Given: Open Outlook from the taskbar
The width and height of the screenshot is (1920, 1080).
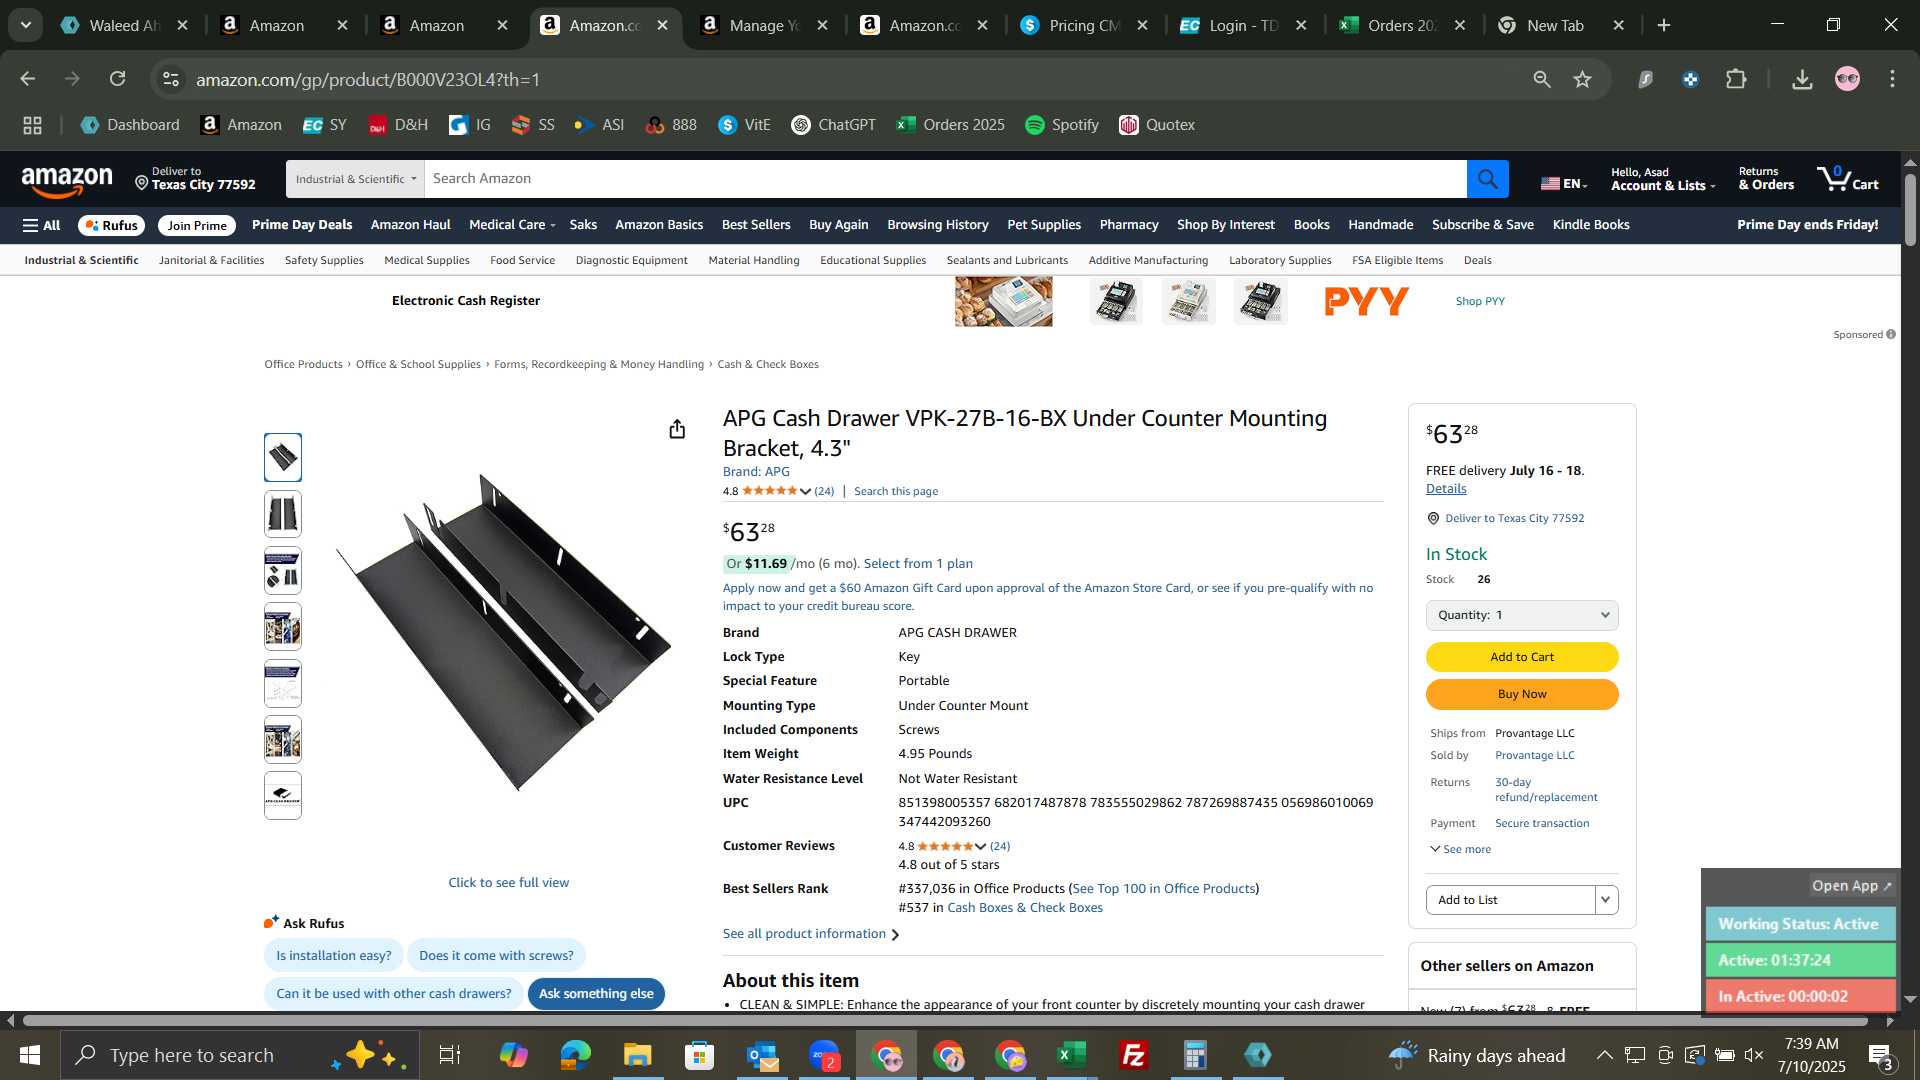Looking at the screenshot, I should [x=761, y=1055].
